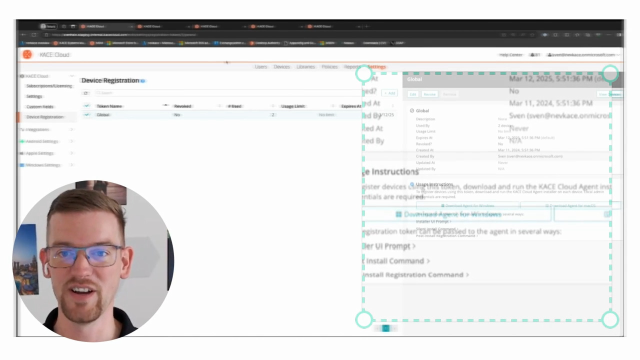Click the sort arrow in the Token Name column

165,105
